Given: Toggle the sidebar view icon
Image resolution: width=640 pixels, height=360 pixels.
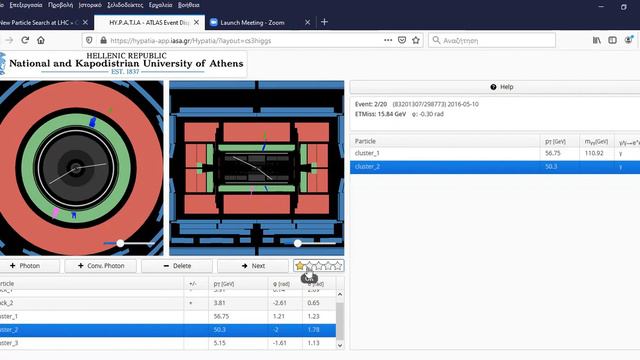Looking at the screenshot, I should coord(612,40).
